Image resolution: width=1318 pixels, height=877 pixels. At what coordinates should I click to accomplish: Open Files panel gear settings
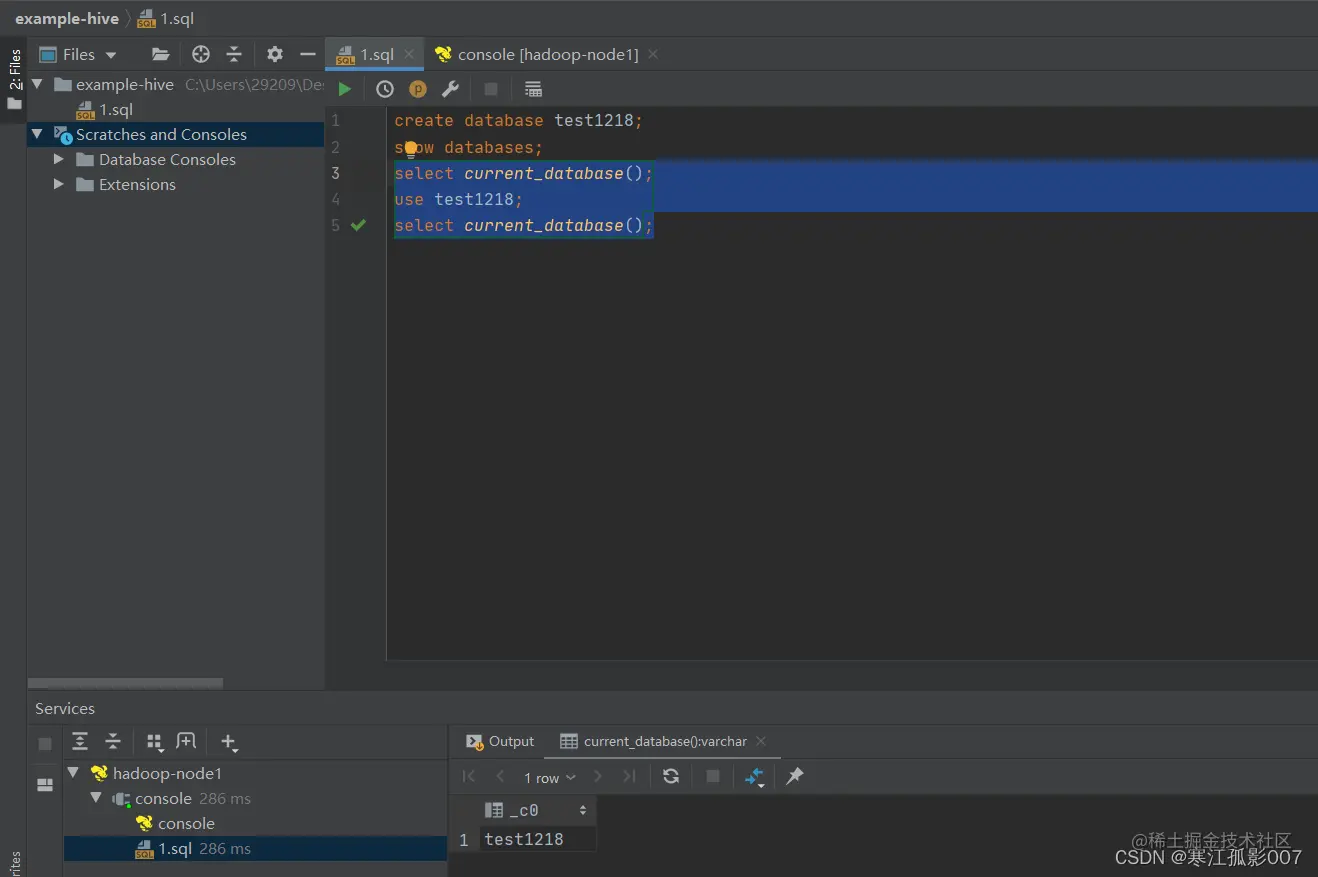[x=275, y=54]
